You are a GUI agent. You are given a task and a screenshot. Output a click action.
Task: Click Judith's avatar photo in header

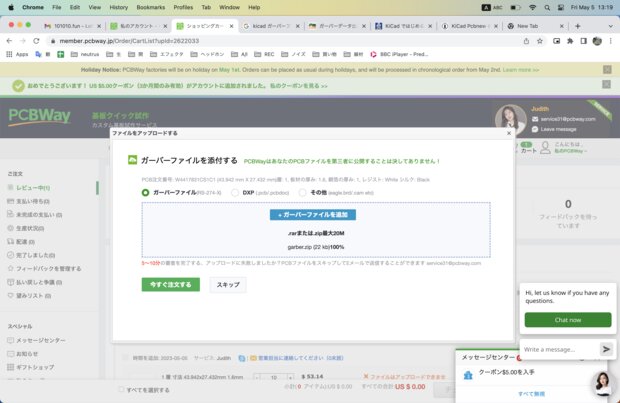tap(510, 119)
